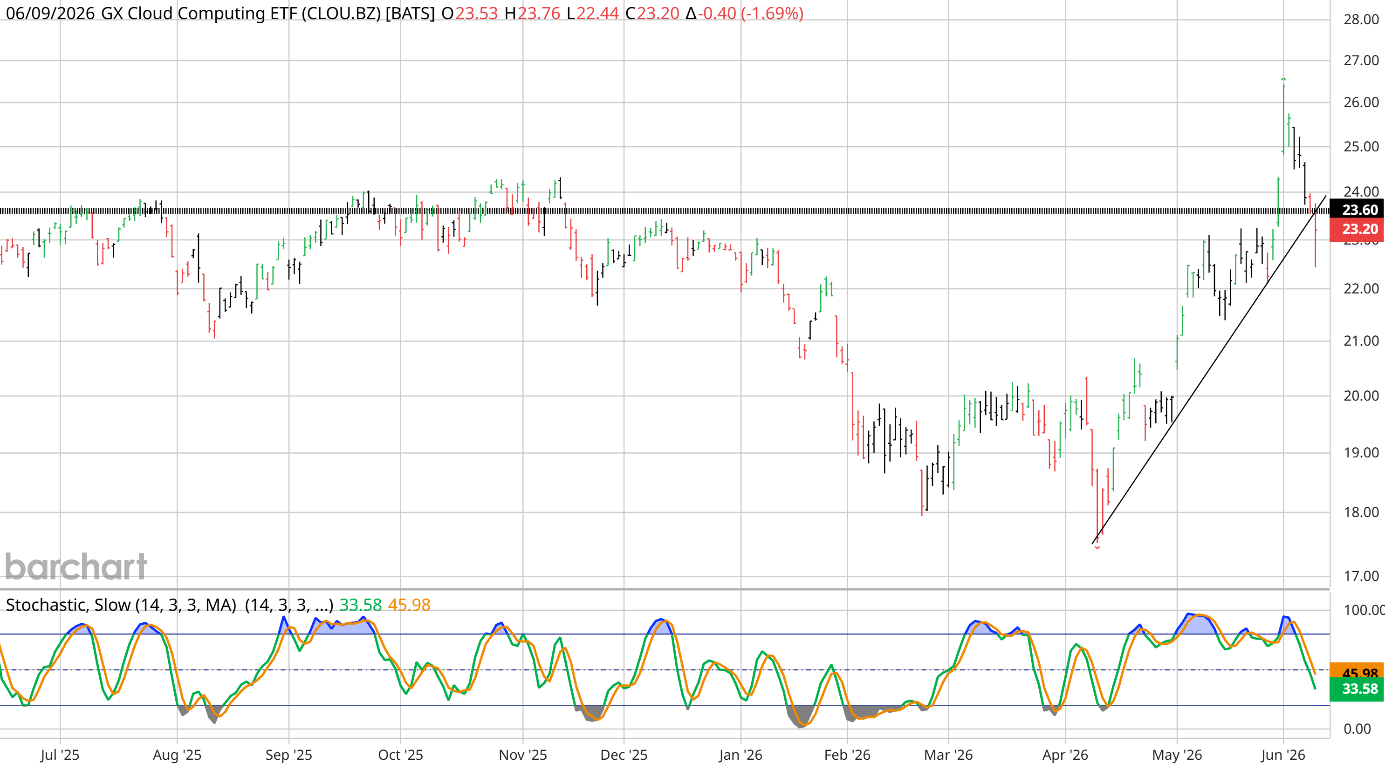Screen dimensions: 1385x770
Task: Click the [BATS] exchange label
Action: pos(411,14)
